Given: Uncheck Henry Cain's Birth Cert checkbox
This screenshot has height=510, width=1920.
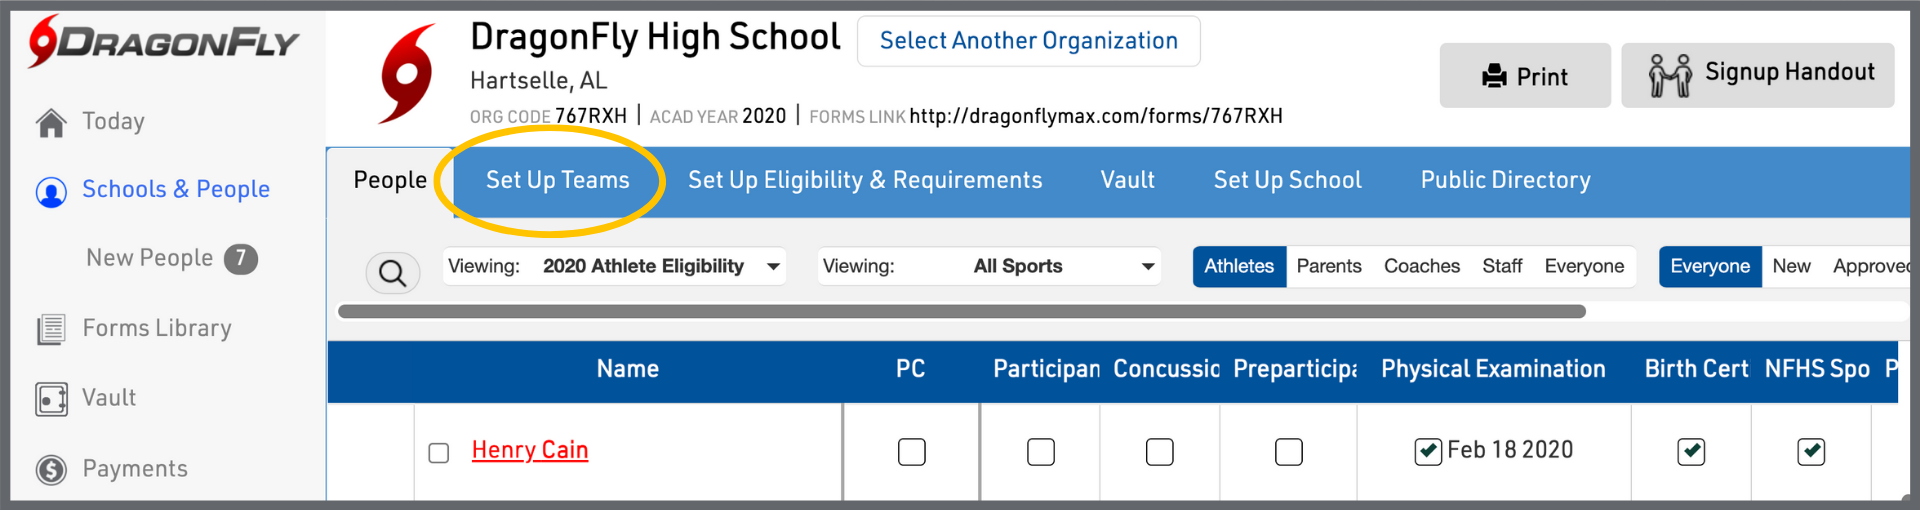Looking at the screenshot, I should pyautogui.click(x=1691, y=452).
